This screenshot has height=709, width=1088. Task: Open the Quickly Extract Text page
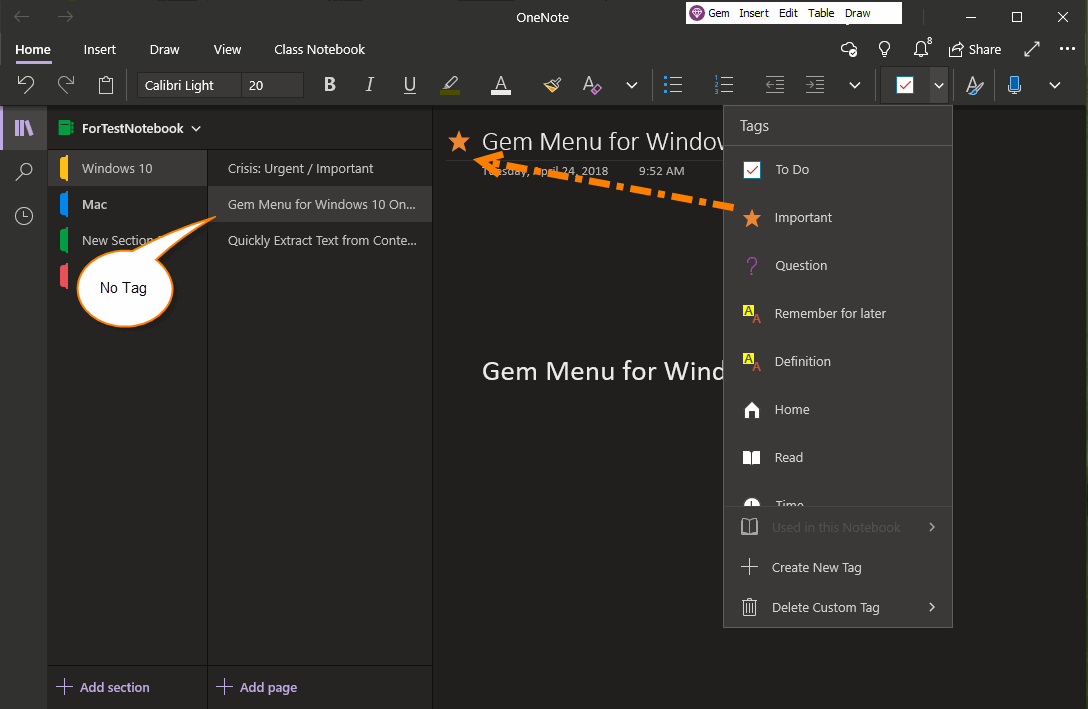(x=320, y=240)
